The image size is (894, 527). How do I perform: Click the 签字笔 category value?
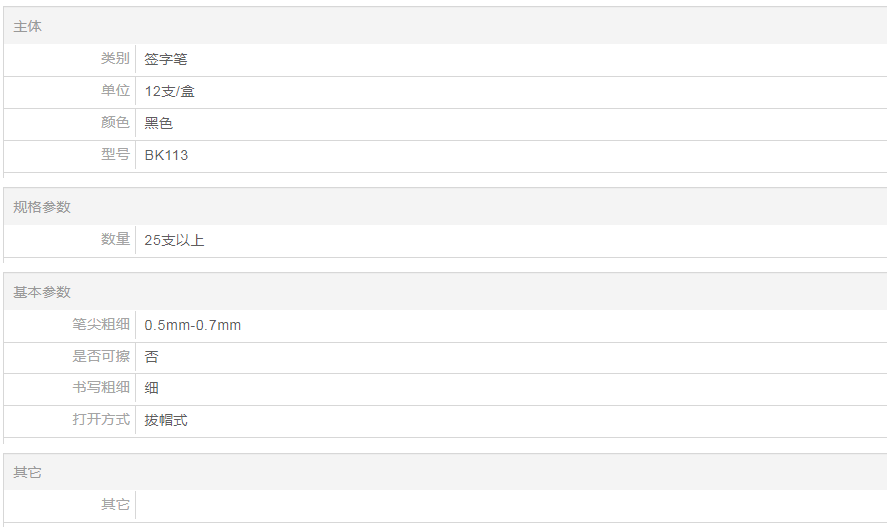pyautogui.click(x=165, y=60)
